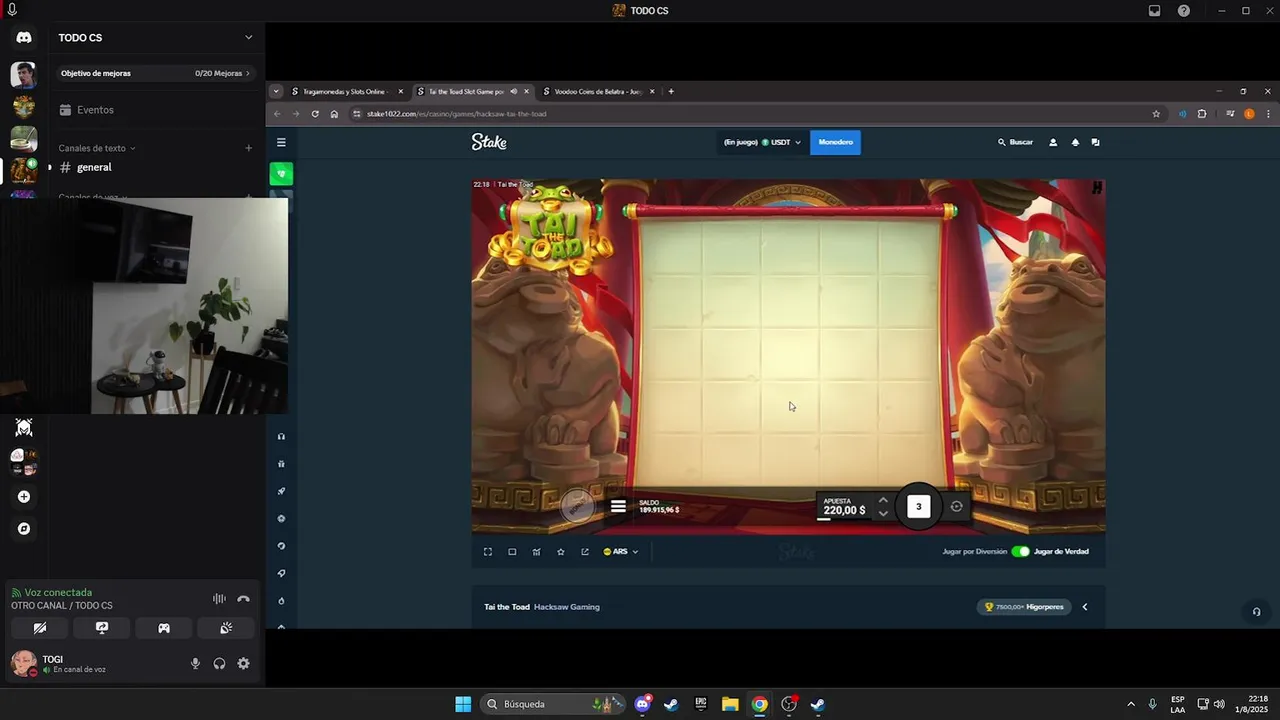Open game in pop-out window
The image size is (1280, 720).
pyautogui.click(x=585, y=551)
